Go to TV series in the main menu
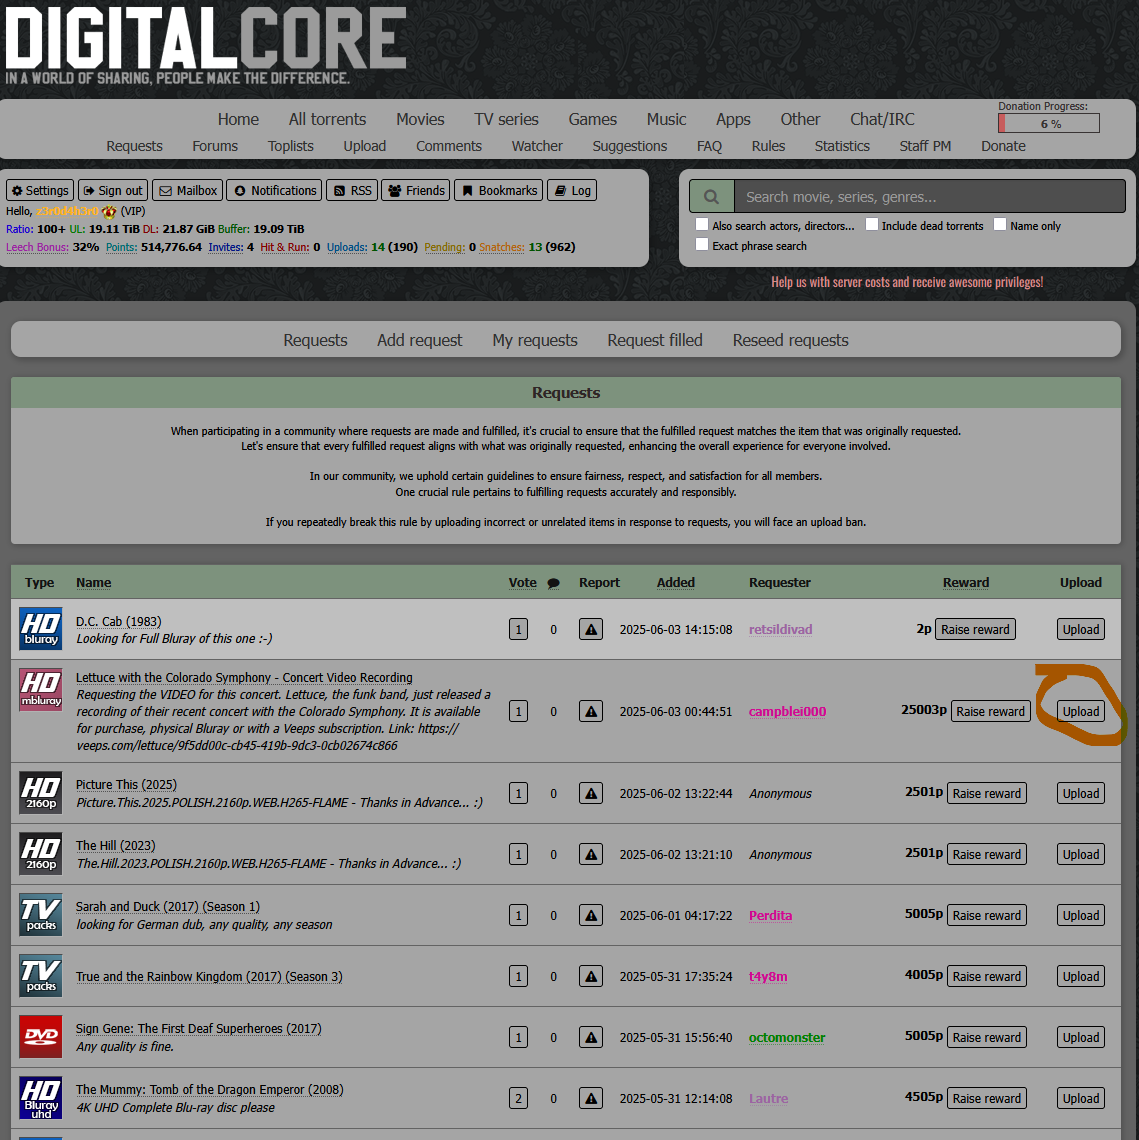This screenshot has height=1140, width=1139. [x=506, y=119]
